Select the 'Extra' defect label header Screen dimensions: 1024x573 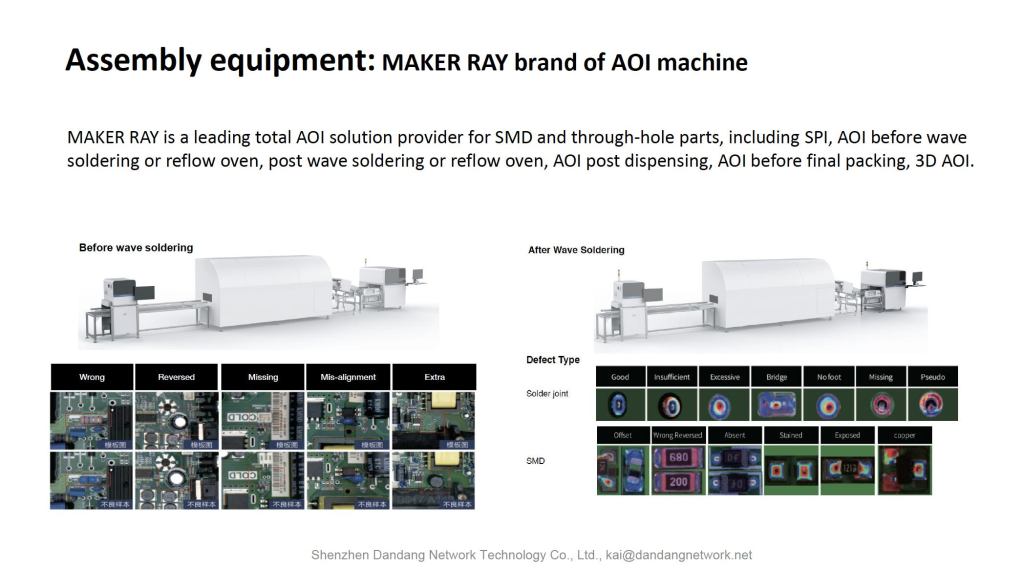coord(434,377)
